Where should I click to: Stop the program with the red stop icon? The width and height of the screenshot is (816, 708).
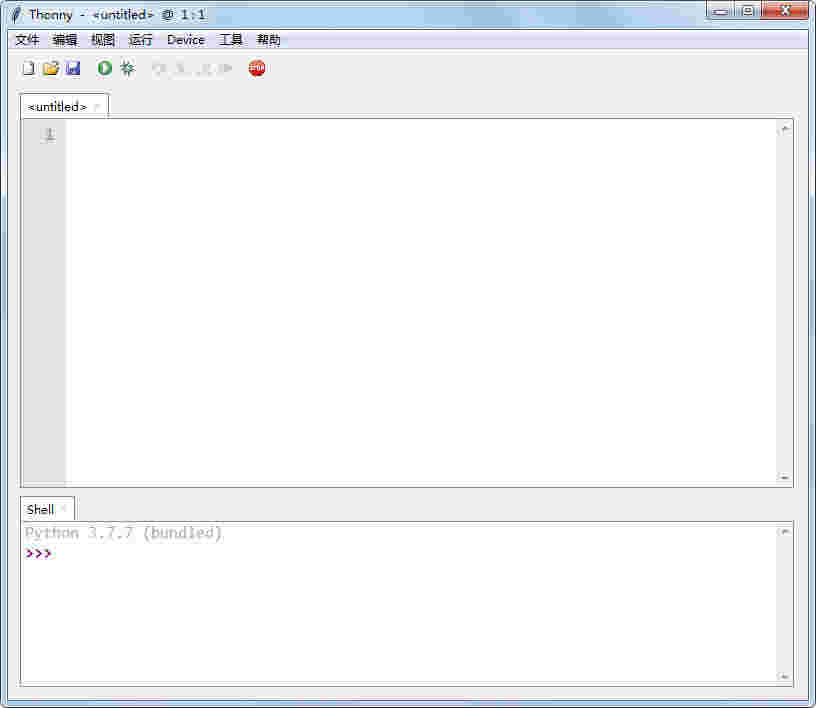pos(257,68)
